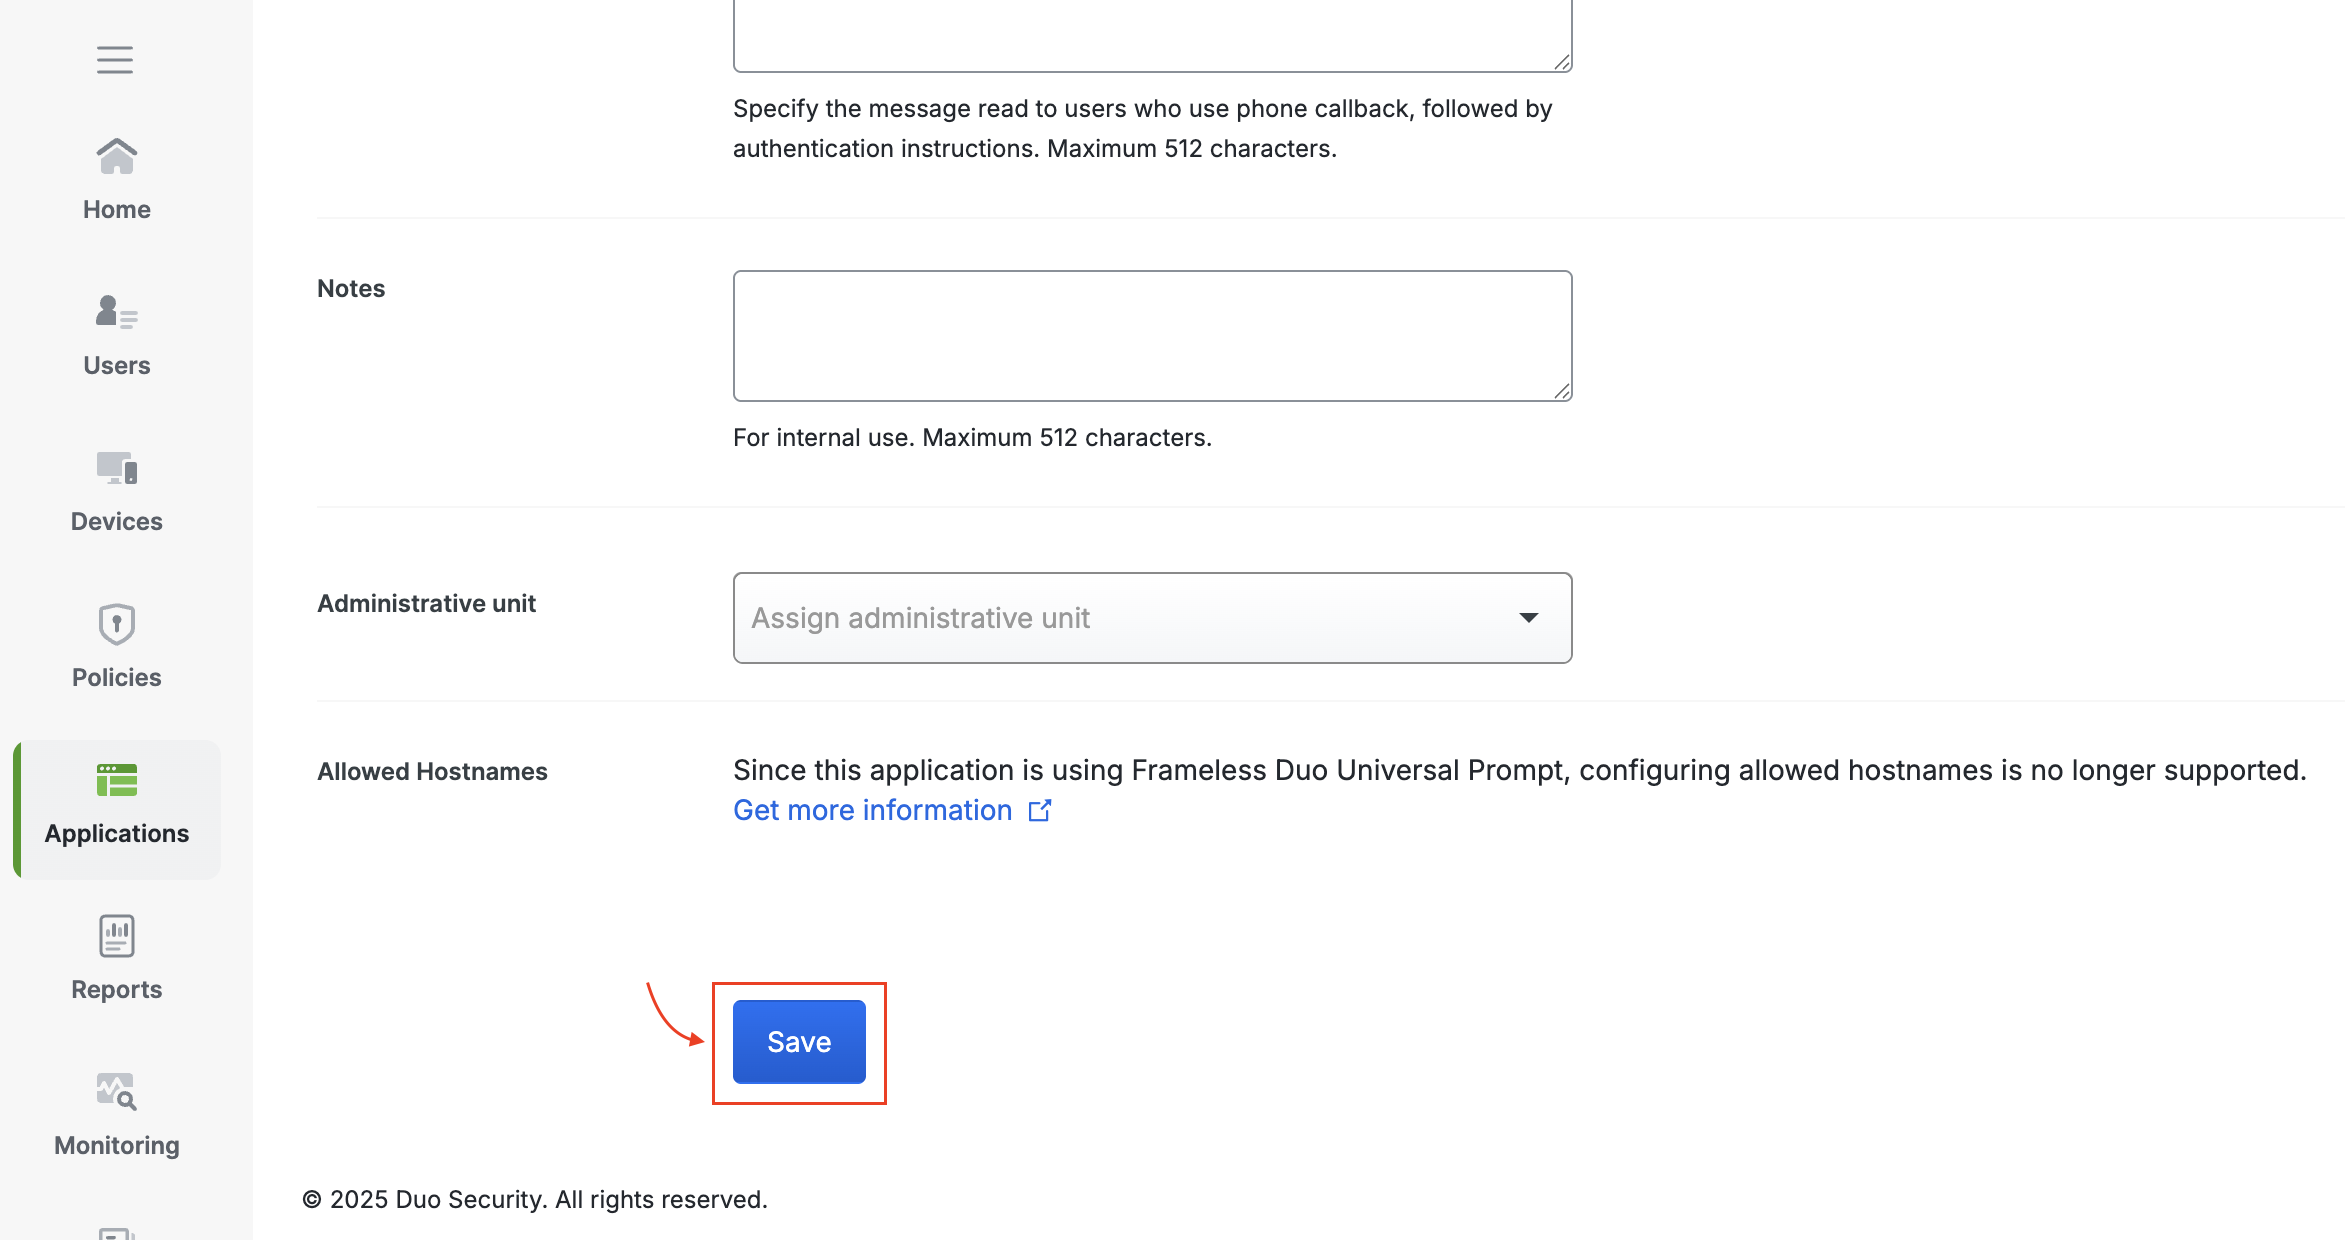Click the blue Save button
This screenshot has height=1240, width=2345.
tap(799, 1042)
